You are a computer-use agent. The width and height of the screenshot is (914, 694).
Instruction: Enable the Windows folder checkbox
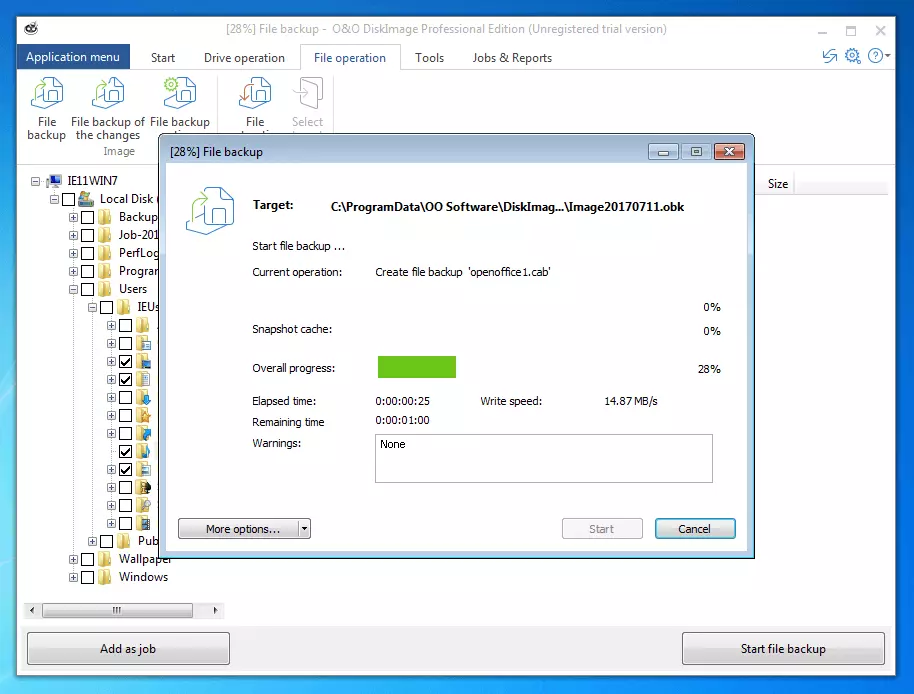pos(87,577)
